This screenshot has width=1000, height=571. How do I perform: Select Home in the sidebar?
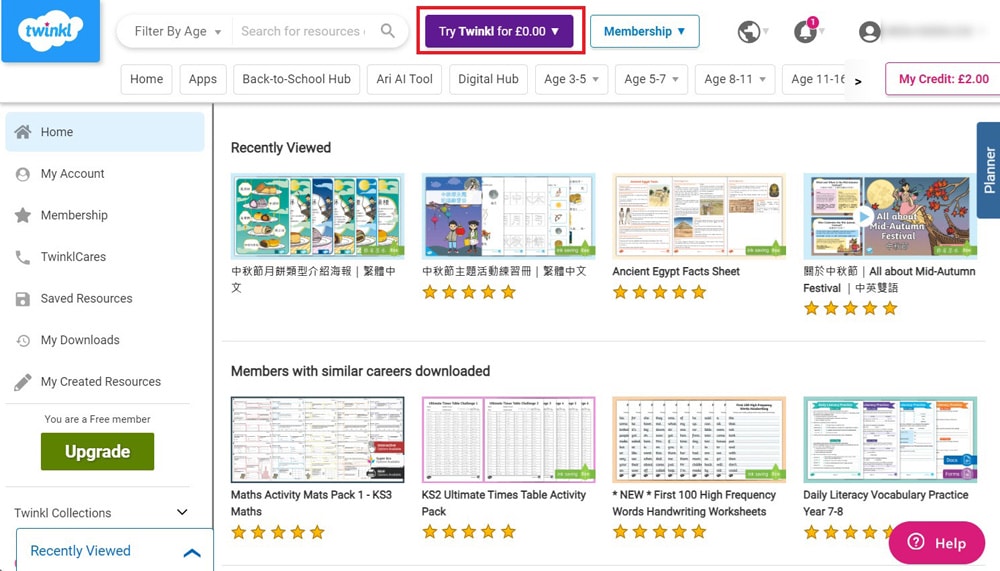pos(105,132)
